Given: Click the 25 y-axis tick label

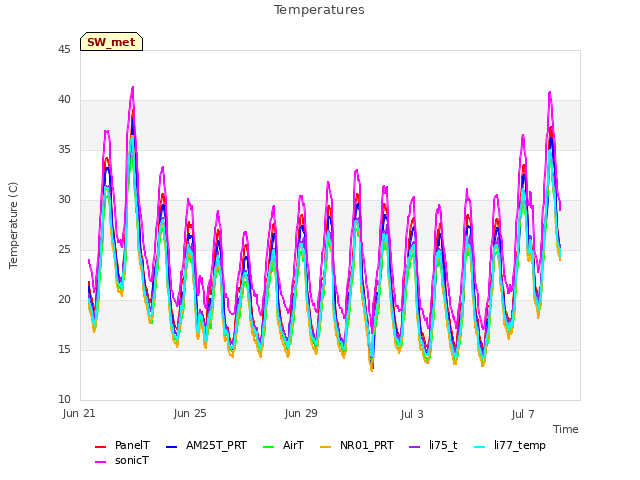Looking at the screenshot, I should 64,250.
